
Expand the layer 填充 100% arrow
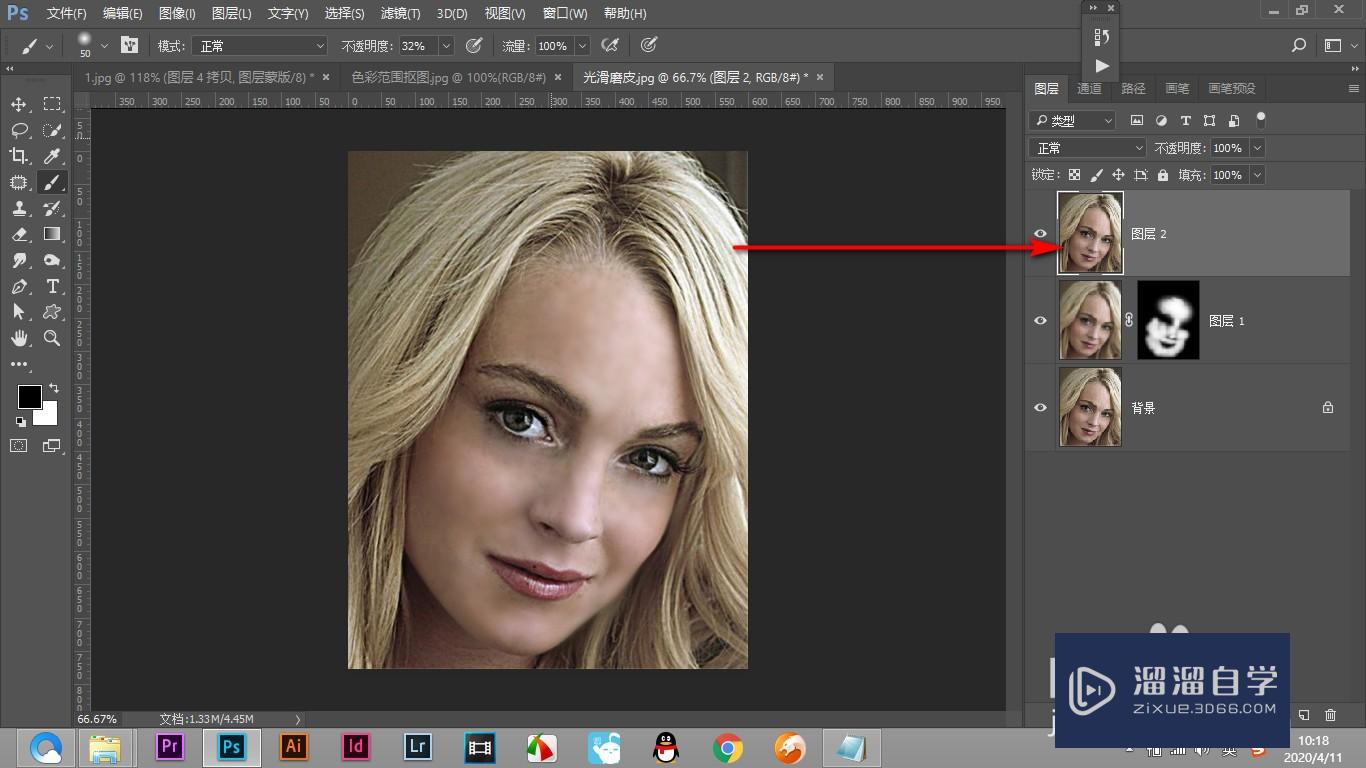[x=1257, y=175]
